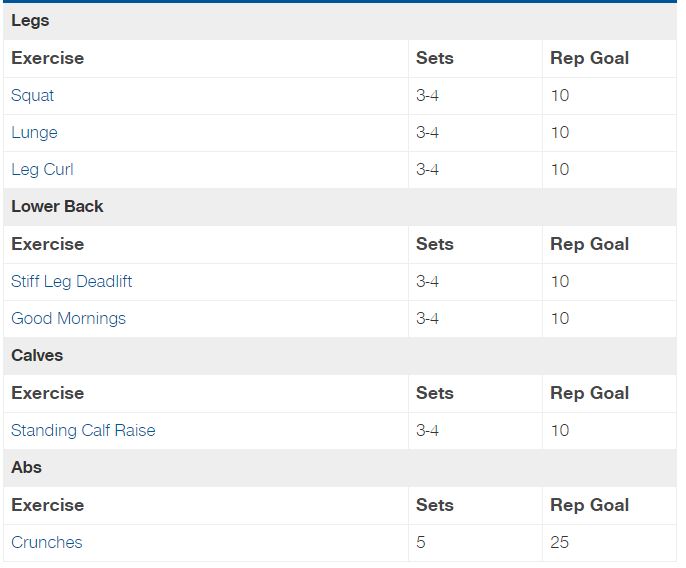This screenshot has height=568, width=686.
Task: Select the Exercise header under Legs
Action: (x=47, y=58)
